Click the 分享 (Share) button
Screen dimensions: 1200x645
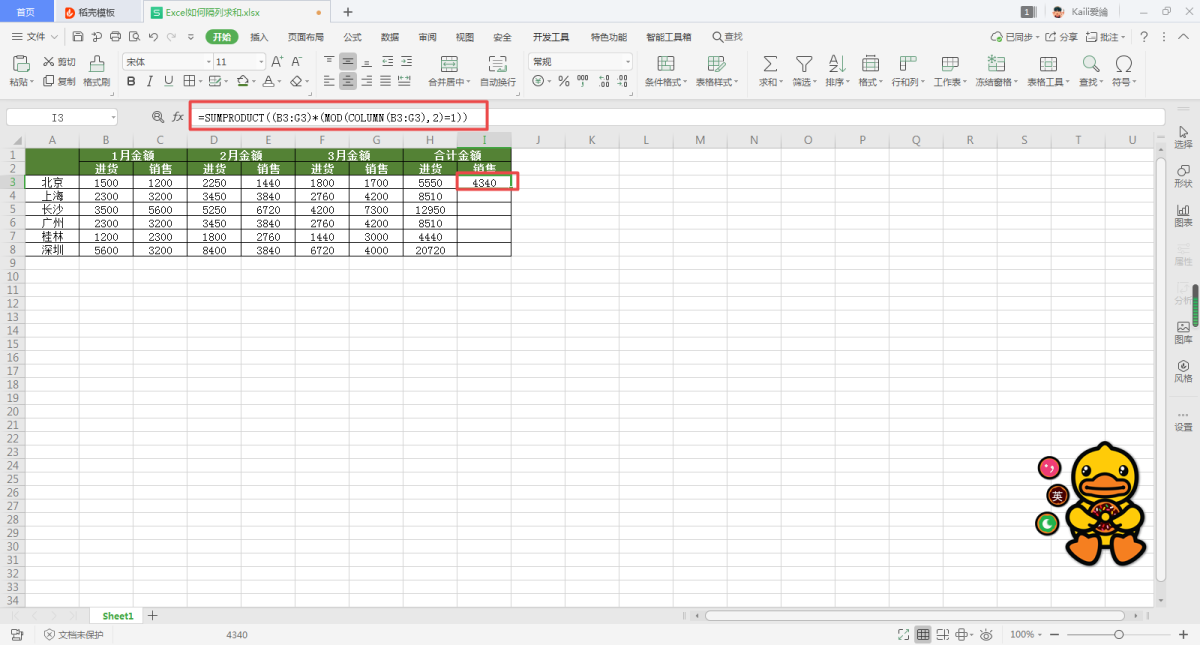point(1063,37)
